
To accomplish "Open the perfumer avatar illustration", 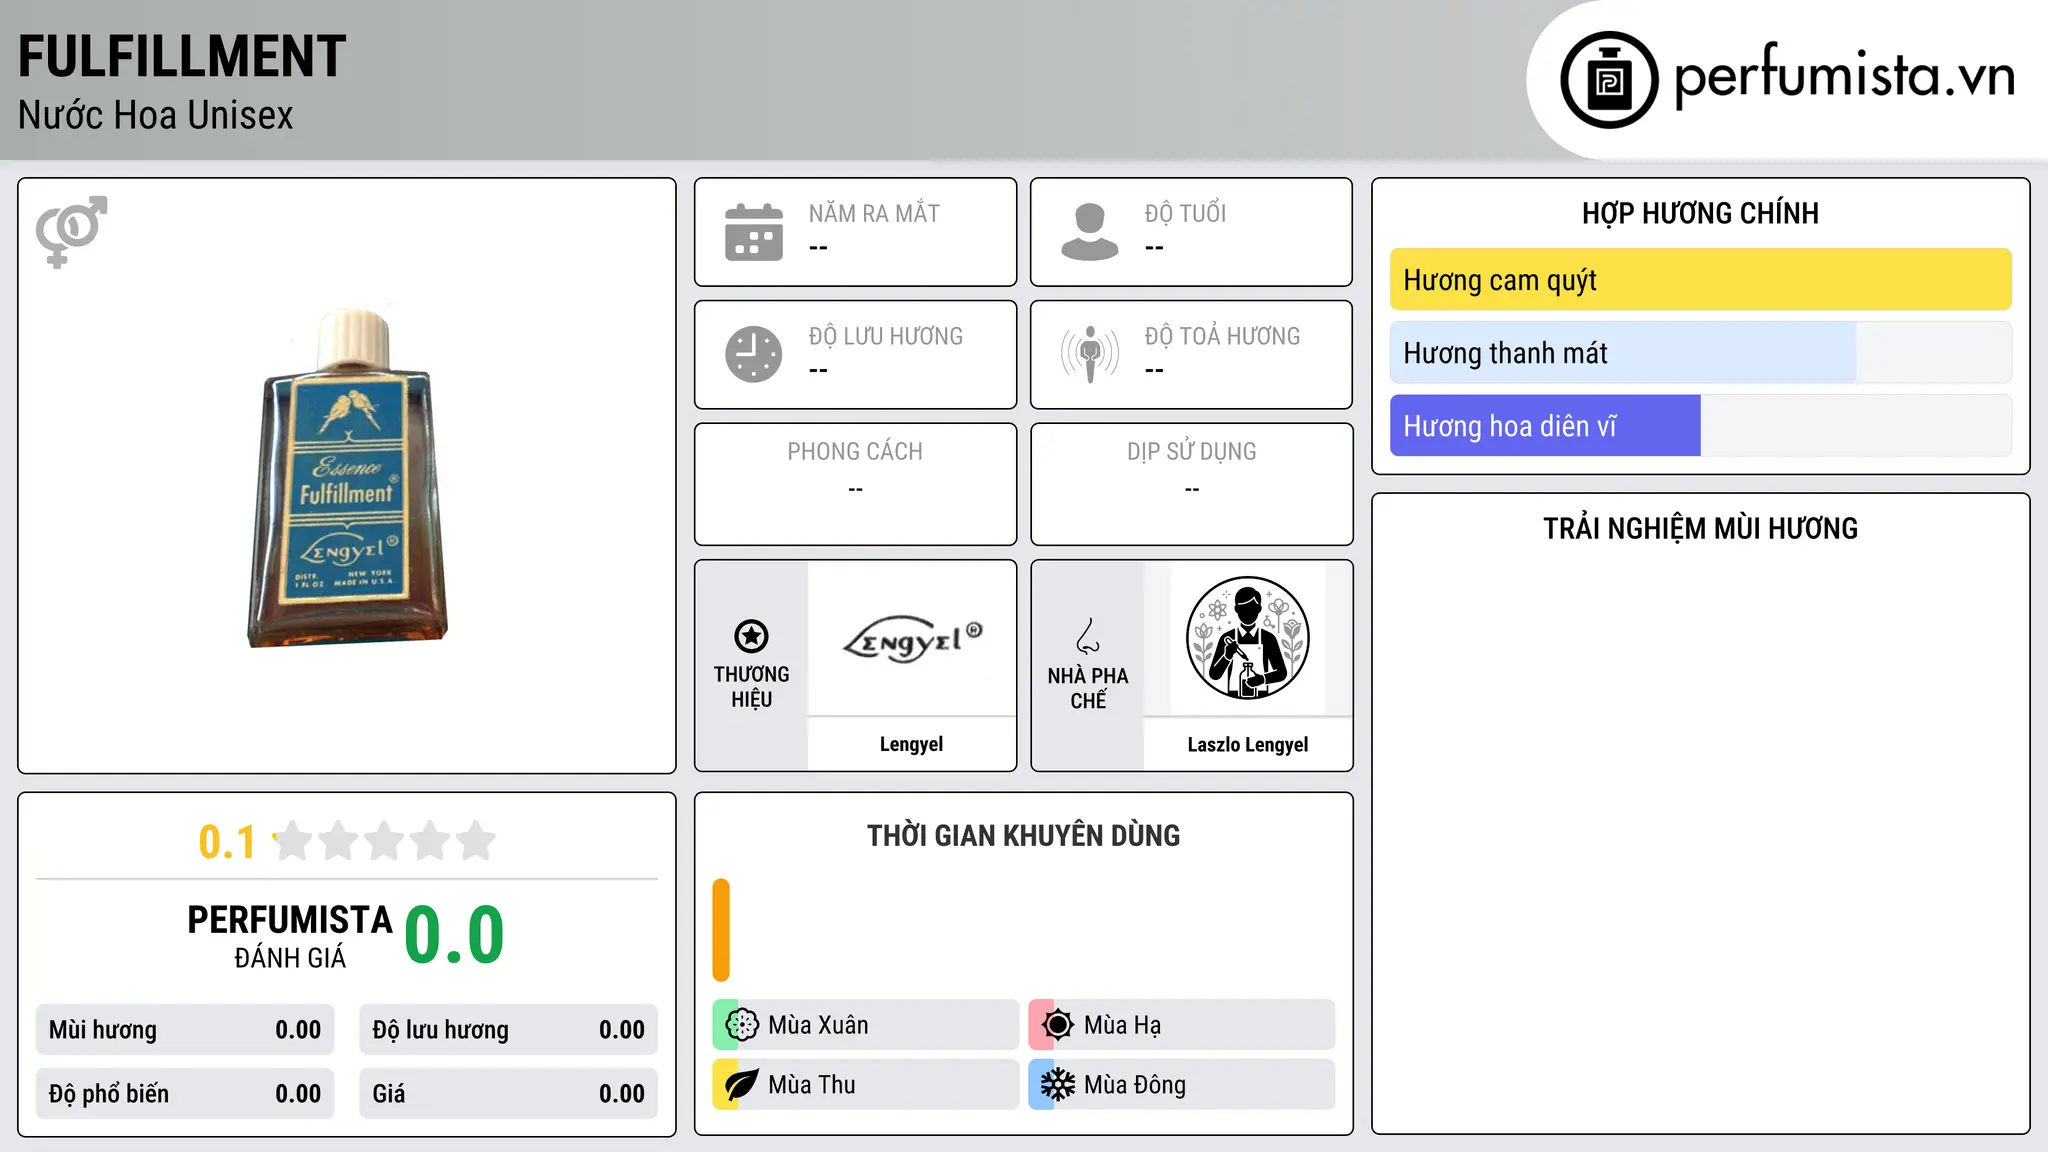I will pyautogui.click(x=1248, y=638).
